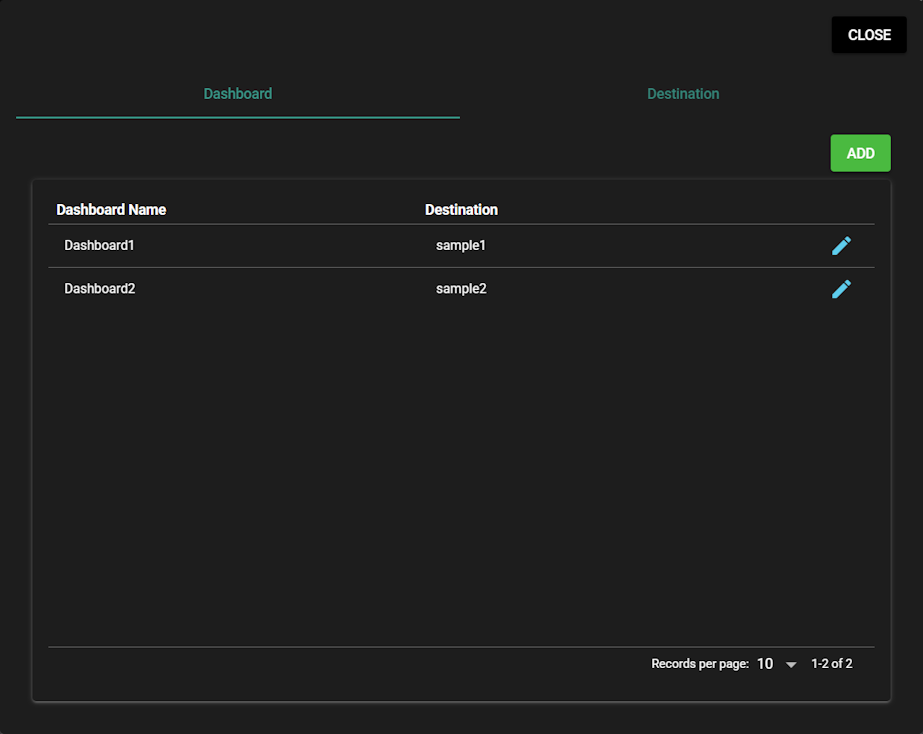Select the Dashboard2 name cell
This screenshot has width=923, height=734.
pyautogui.click(x=99, y=289)
